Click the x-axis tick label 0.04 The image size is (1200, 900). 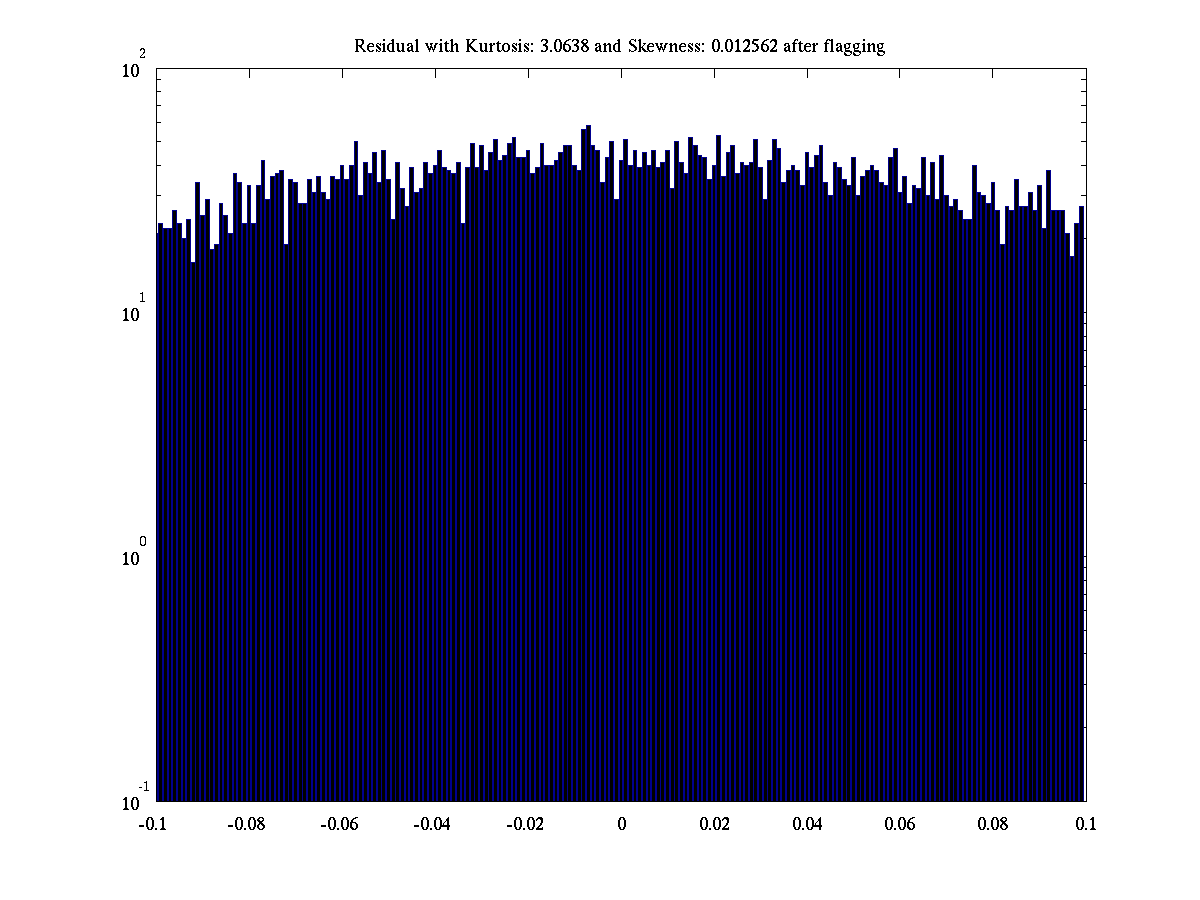click(x=808, y=824)
